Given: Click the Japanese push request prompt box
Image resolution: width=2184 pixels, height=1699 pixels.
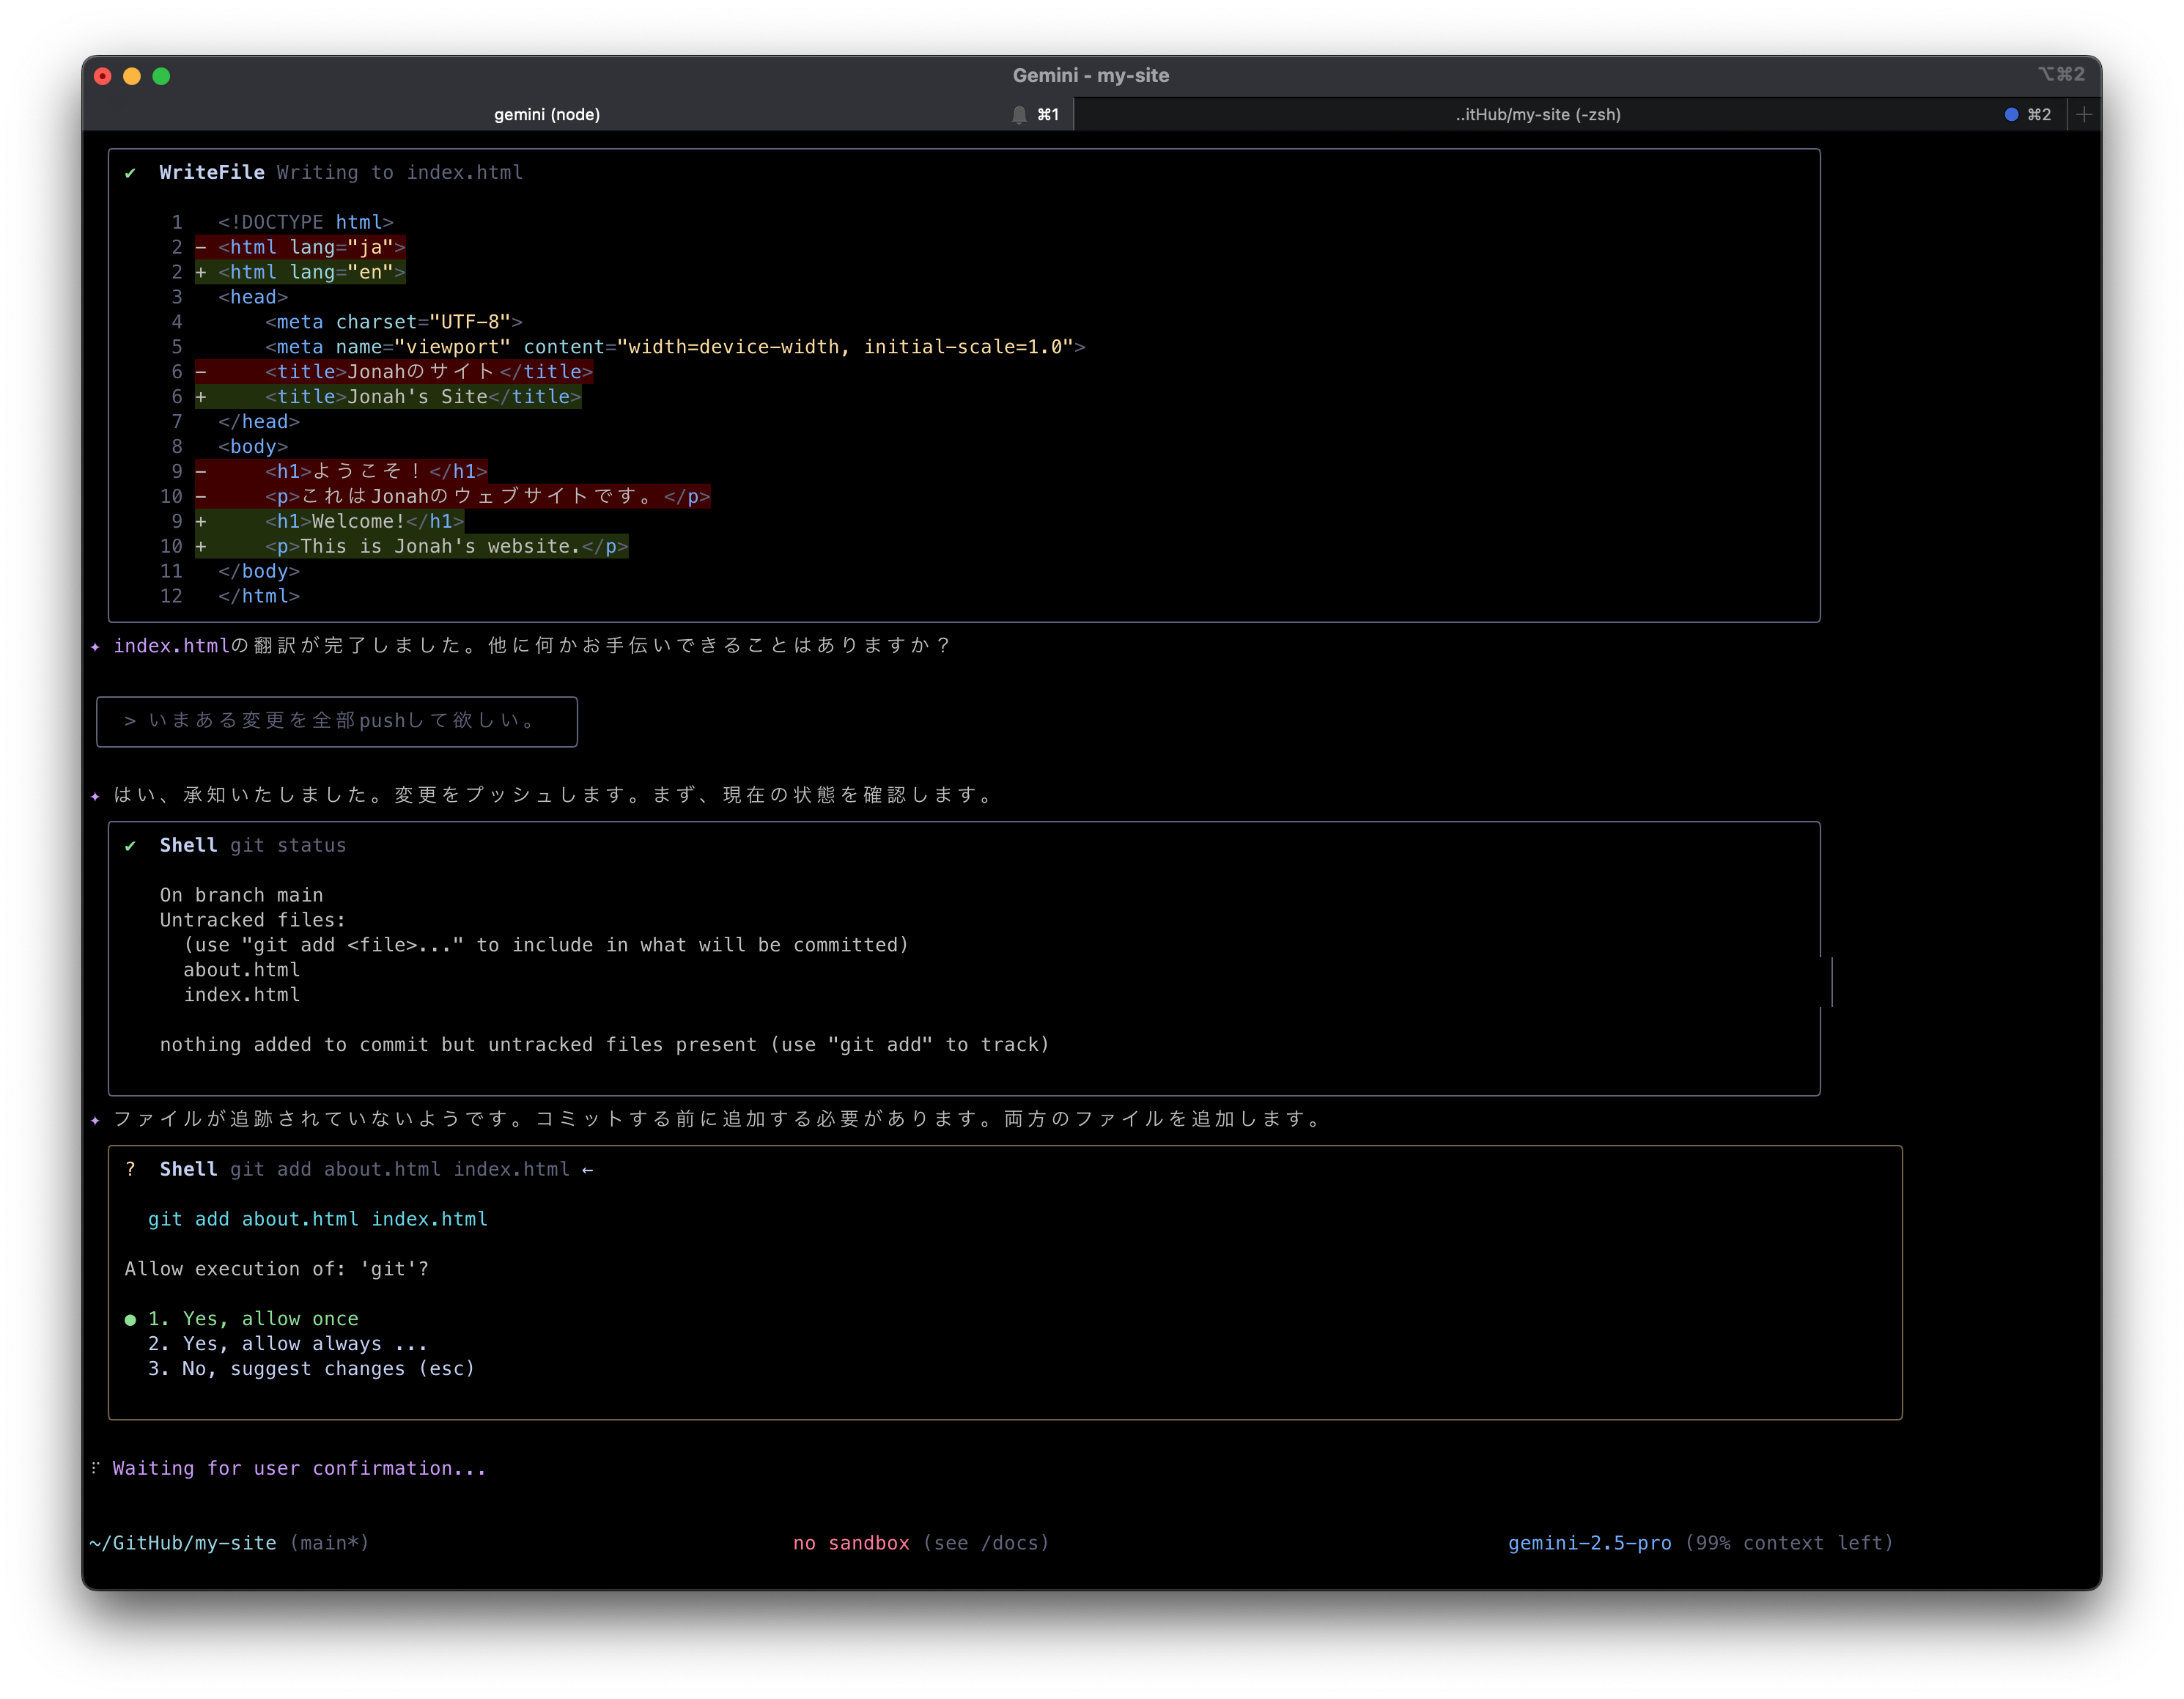Looking at the screenshot, I should 337,721.
